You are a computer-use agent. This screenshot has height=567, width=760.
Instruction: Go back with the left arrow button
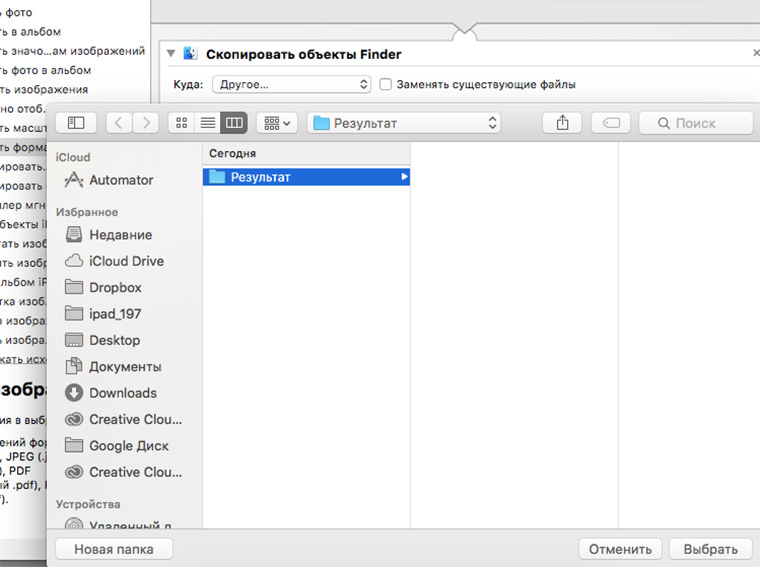point(119,123)
